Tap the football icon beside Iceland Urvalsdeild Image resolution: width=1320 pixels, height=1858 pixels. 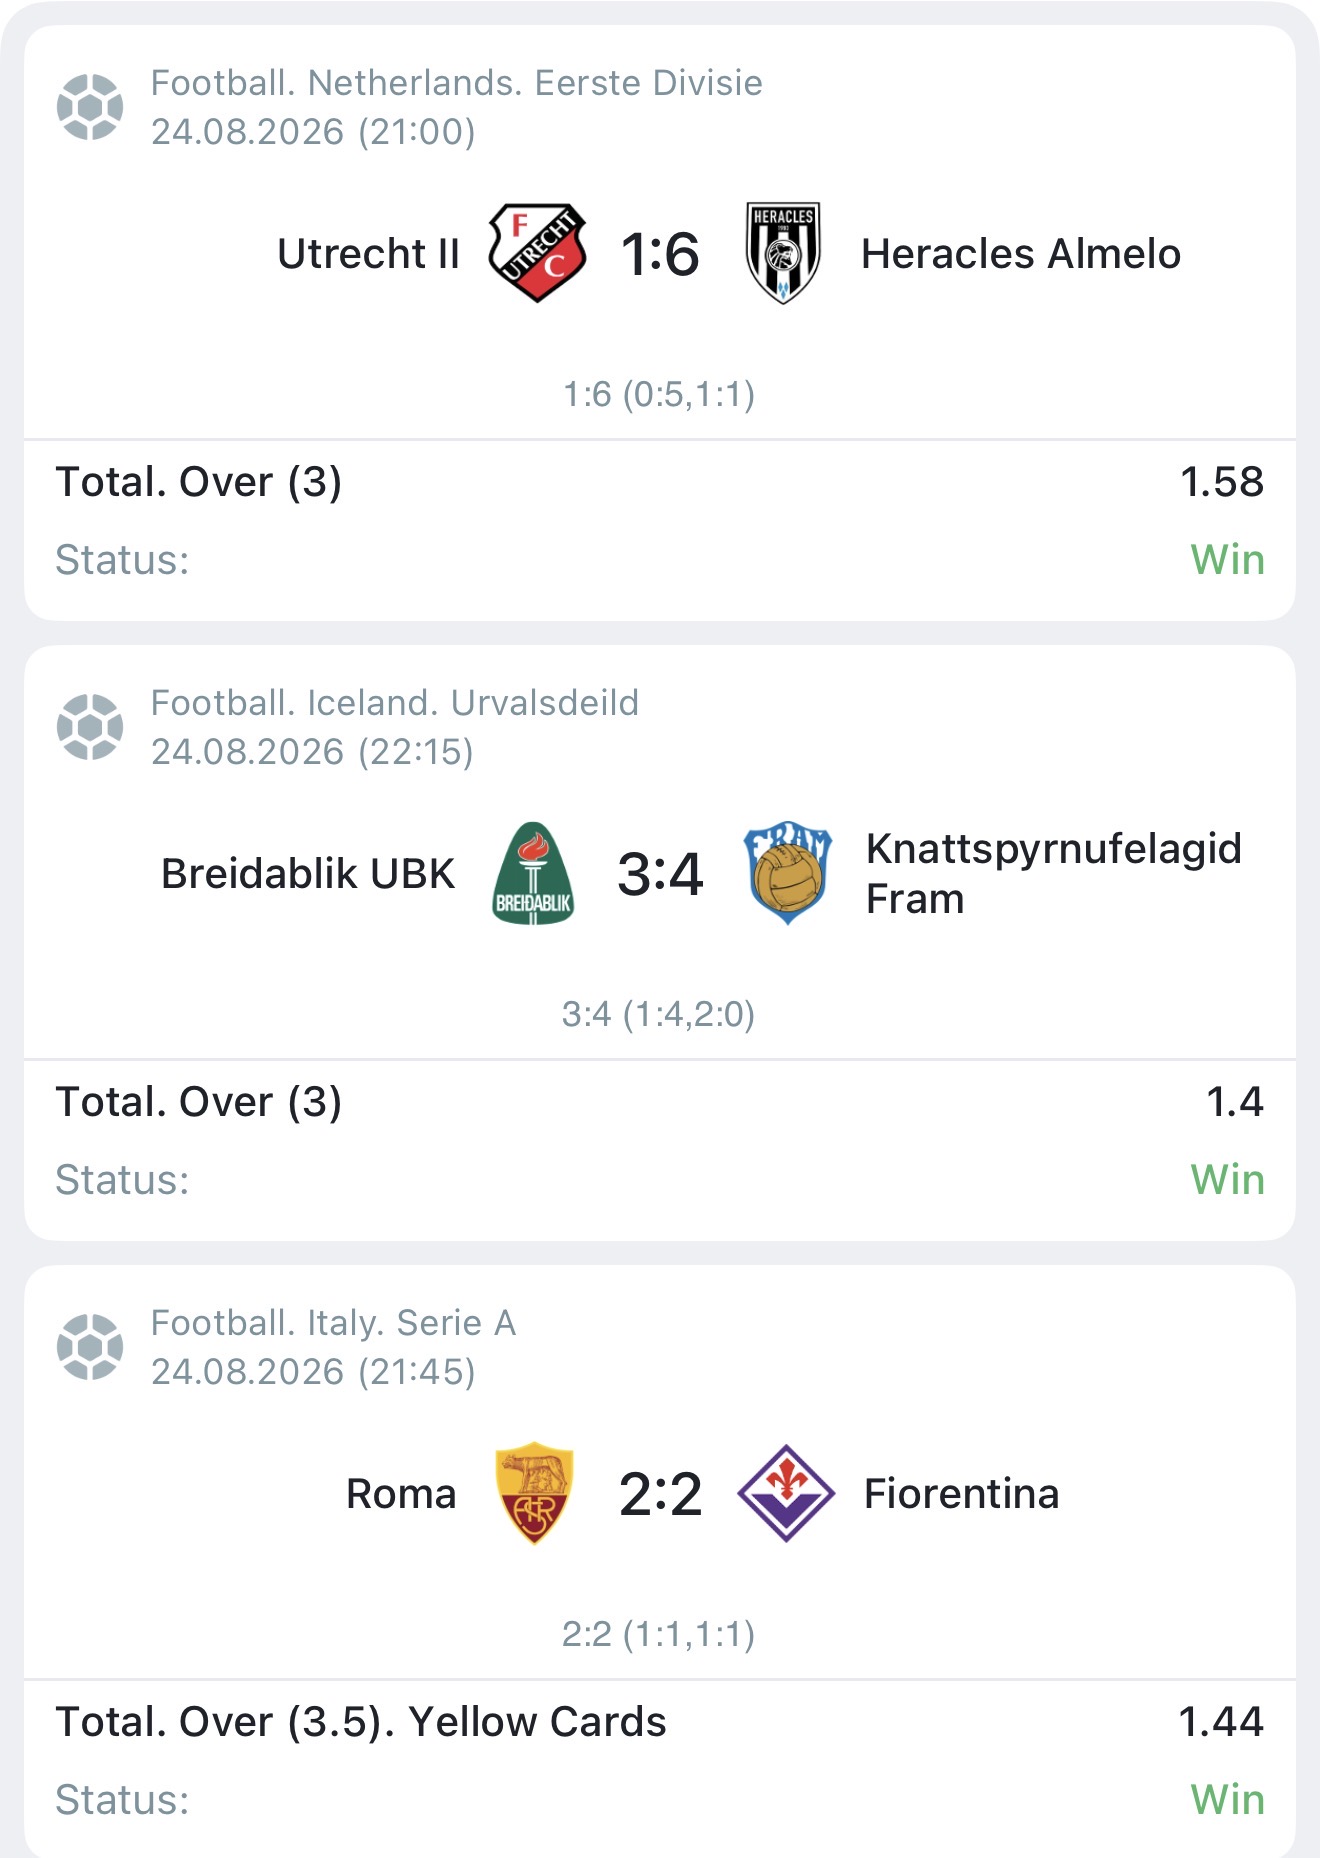pyautogui.click(x=90, y=727)
